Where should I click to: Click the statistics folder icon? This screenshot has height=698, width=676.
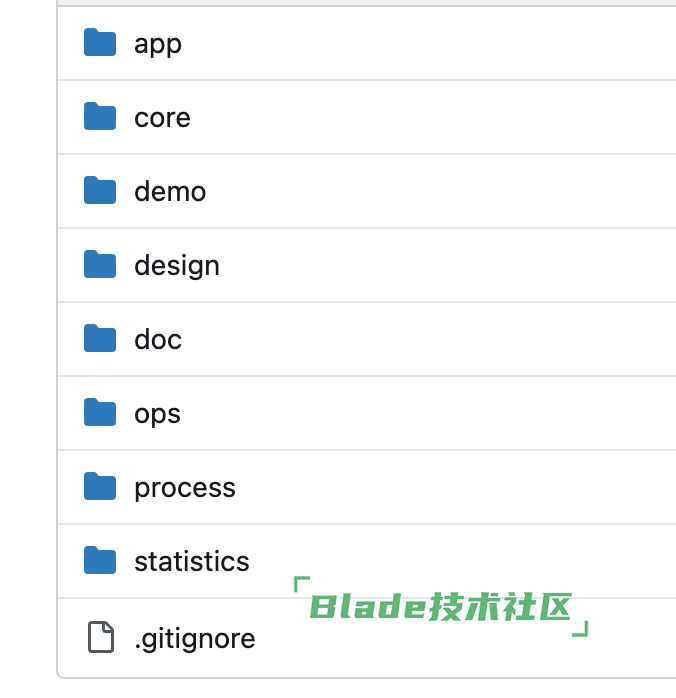coord(100,560)
